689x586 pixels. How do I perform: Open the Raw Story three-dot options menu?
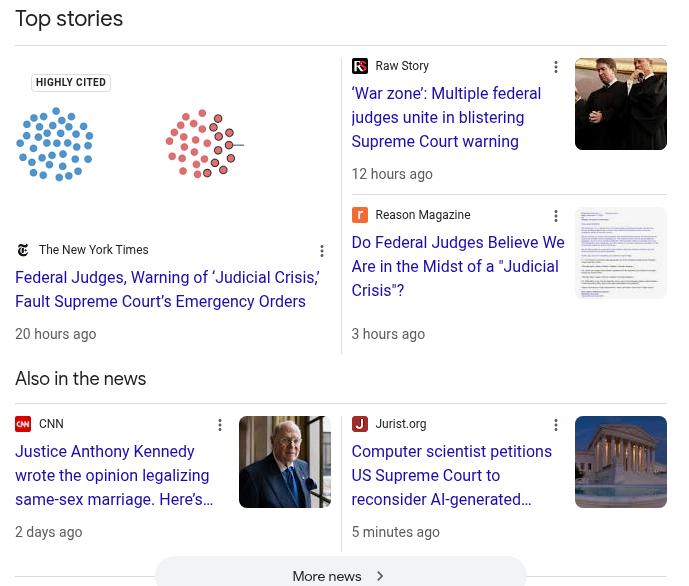556,67
